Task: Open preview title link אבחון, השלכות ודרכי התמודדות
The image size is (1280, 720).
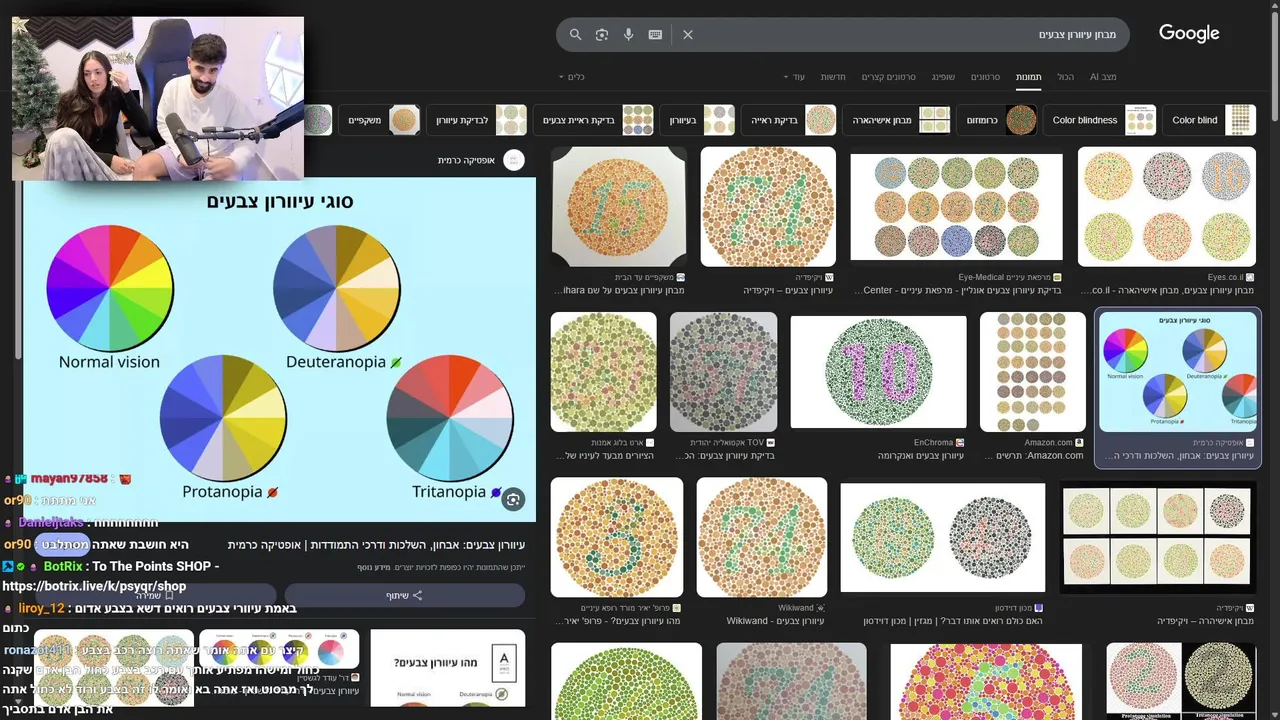Action: 376,545
